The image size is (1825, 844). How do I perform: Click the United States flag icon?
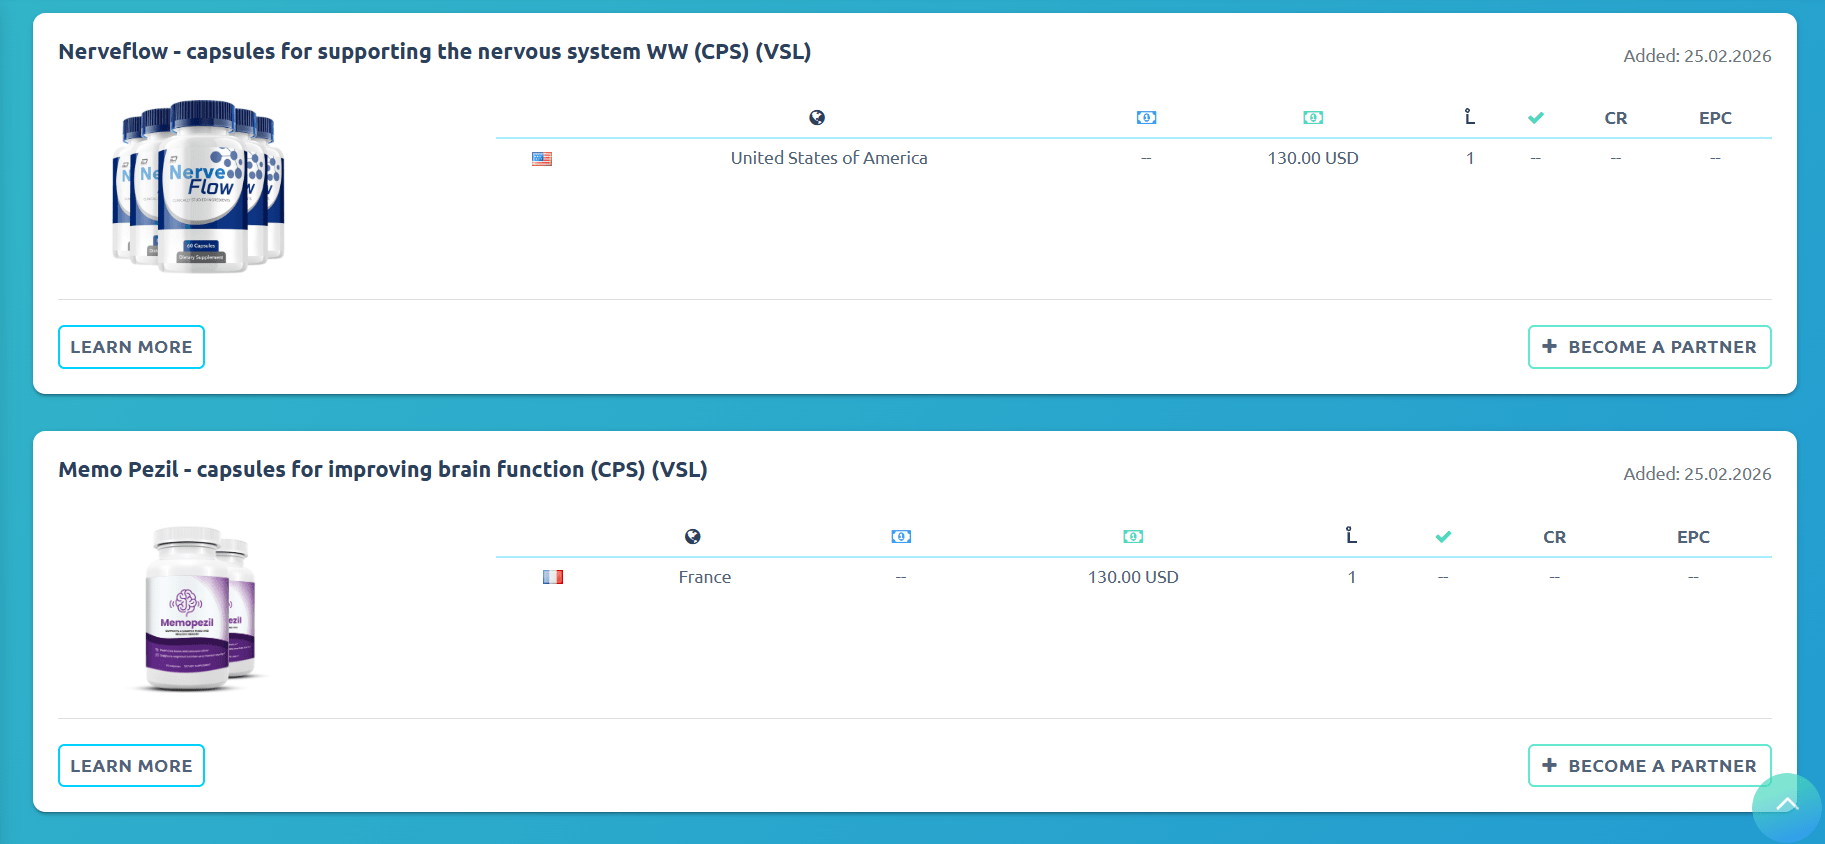[542, 159]
